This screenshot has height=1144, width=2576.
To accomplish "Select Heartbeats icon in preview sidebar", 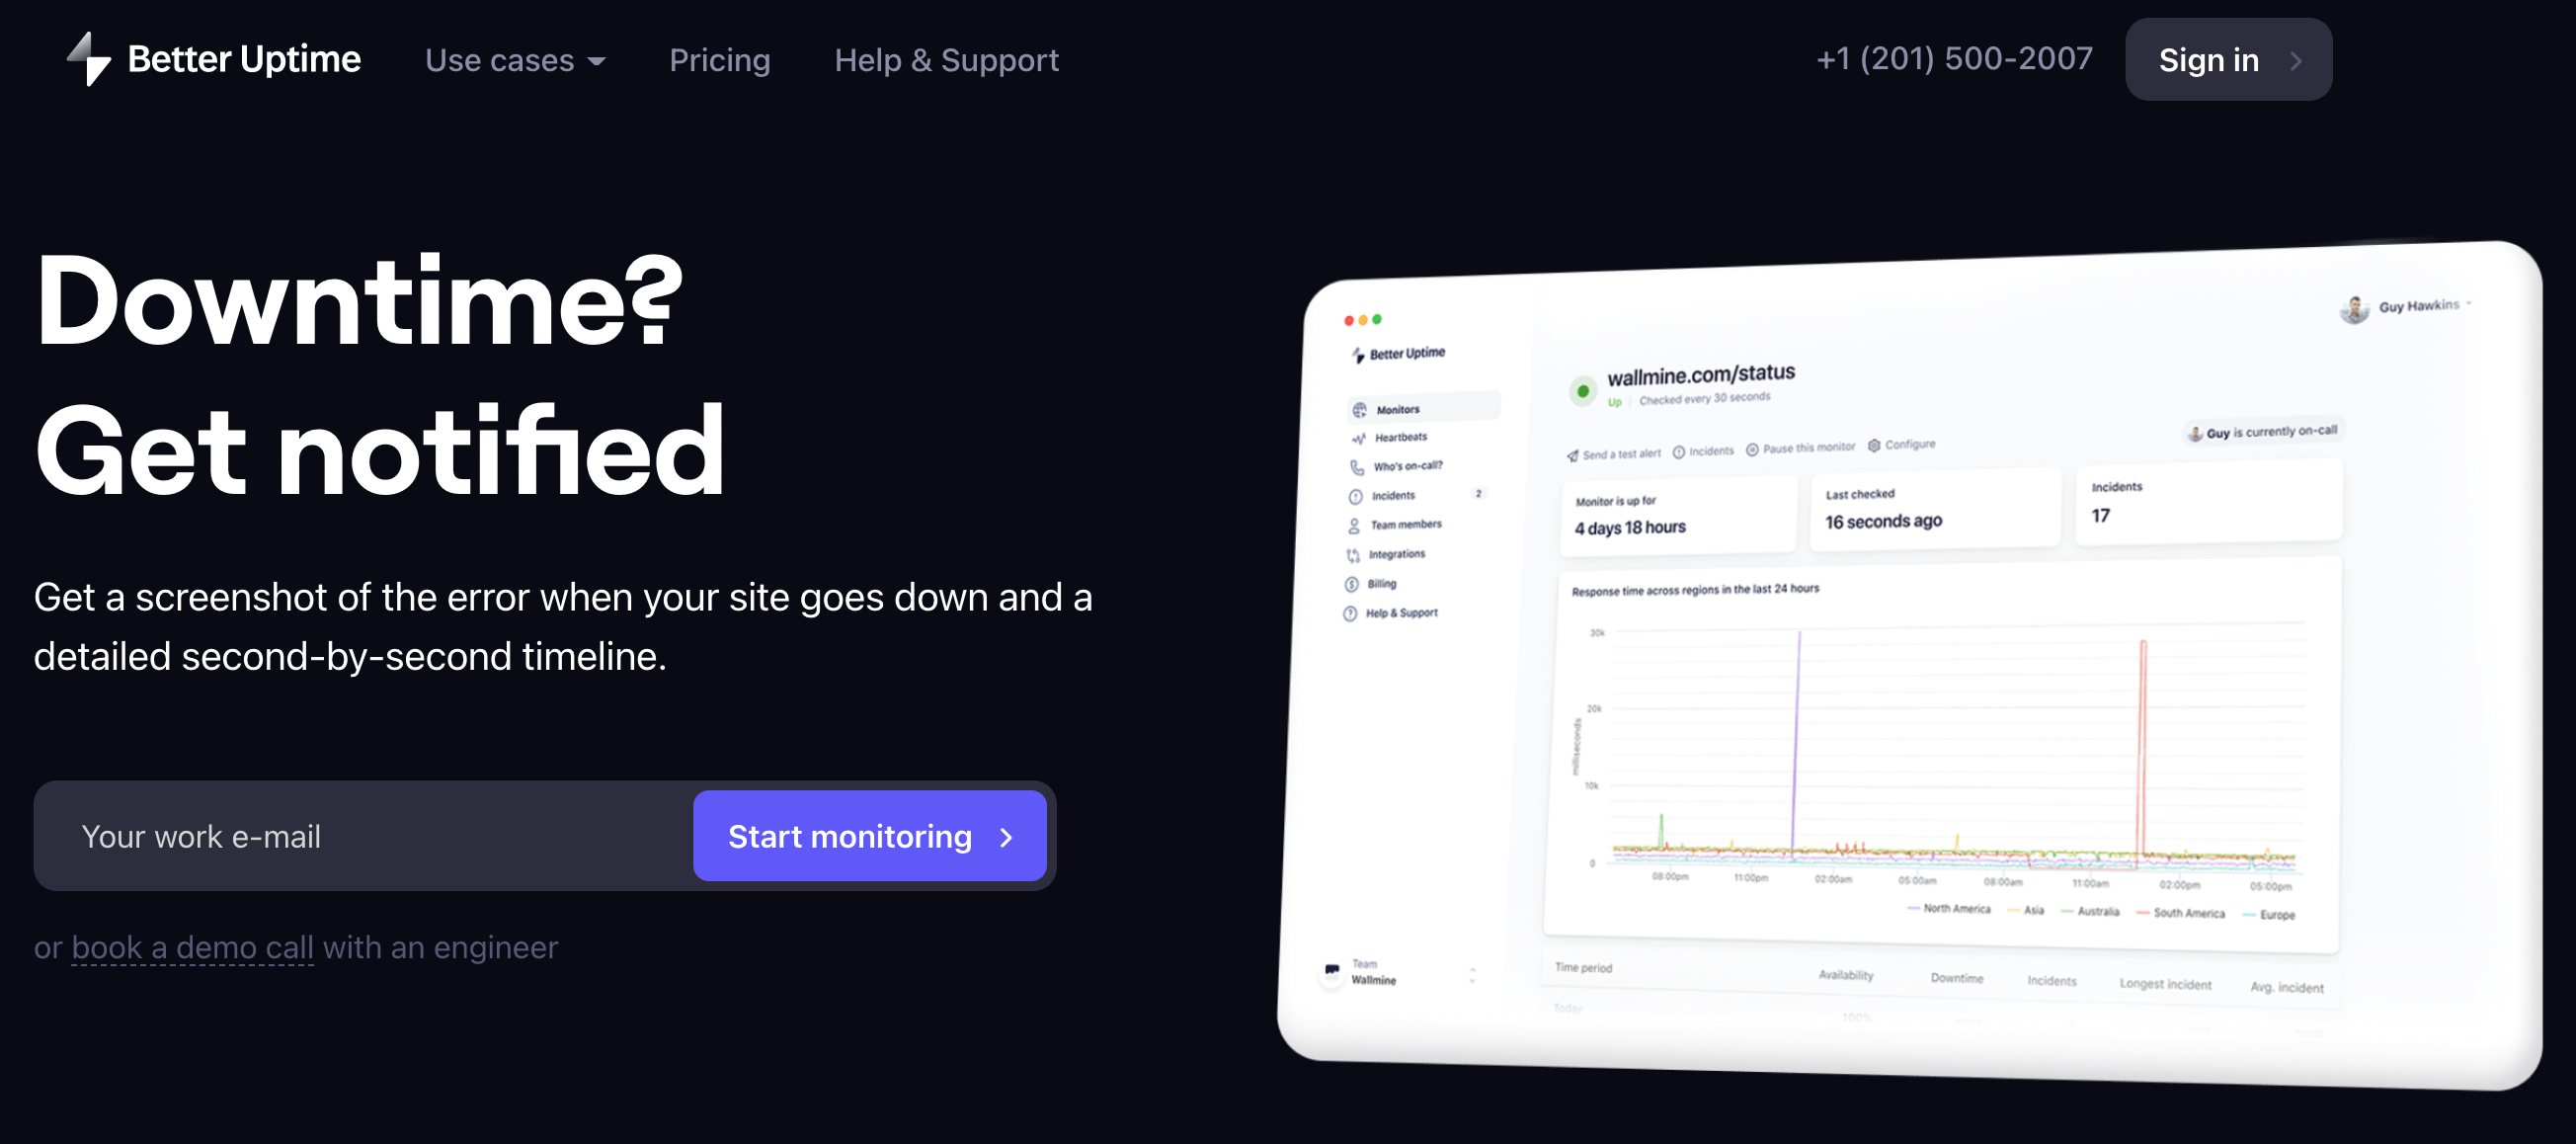I will 1358,438.
